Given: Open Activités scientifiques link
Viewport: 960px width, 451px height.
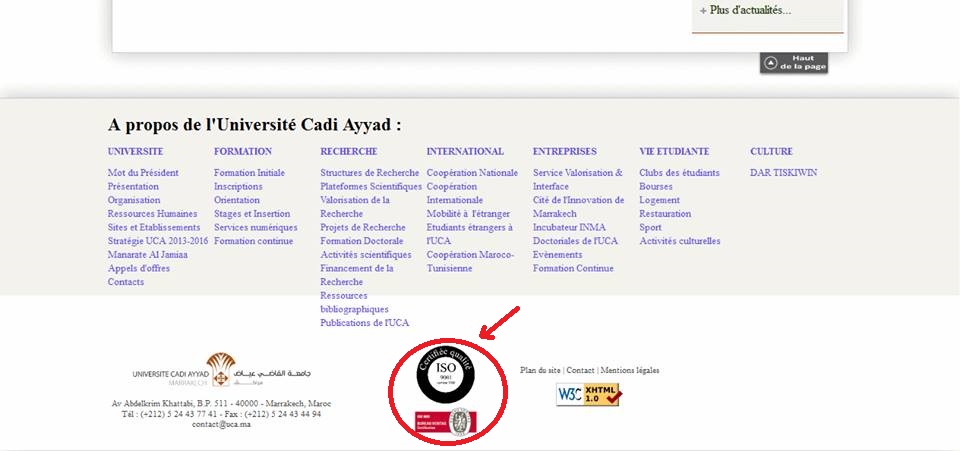Looking at the screenshot, I should [x=366, y=255].
